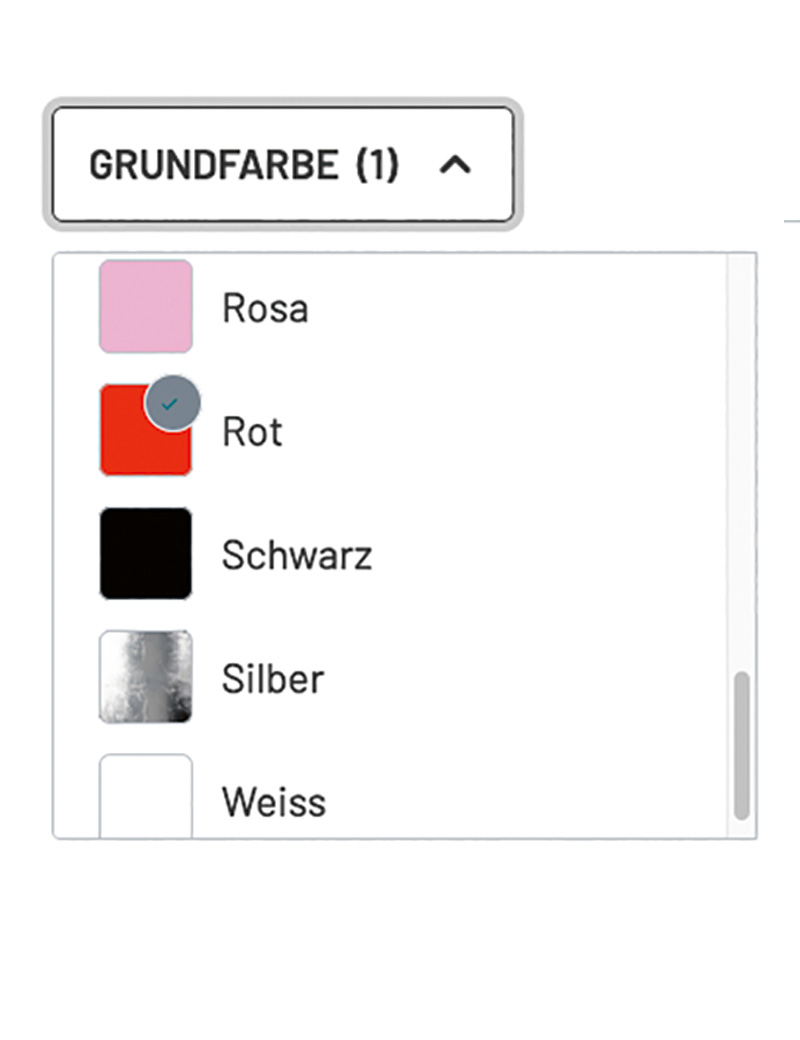
Task: Click the Grundfarbe (1) filter button
Action: [283, 165]
